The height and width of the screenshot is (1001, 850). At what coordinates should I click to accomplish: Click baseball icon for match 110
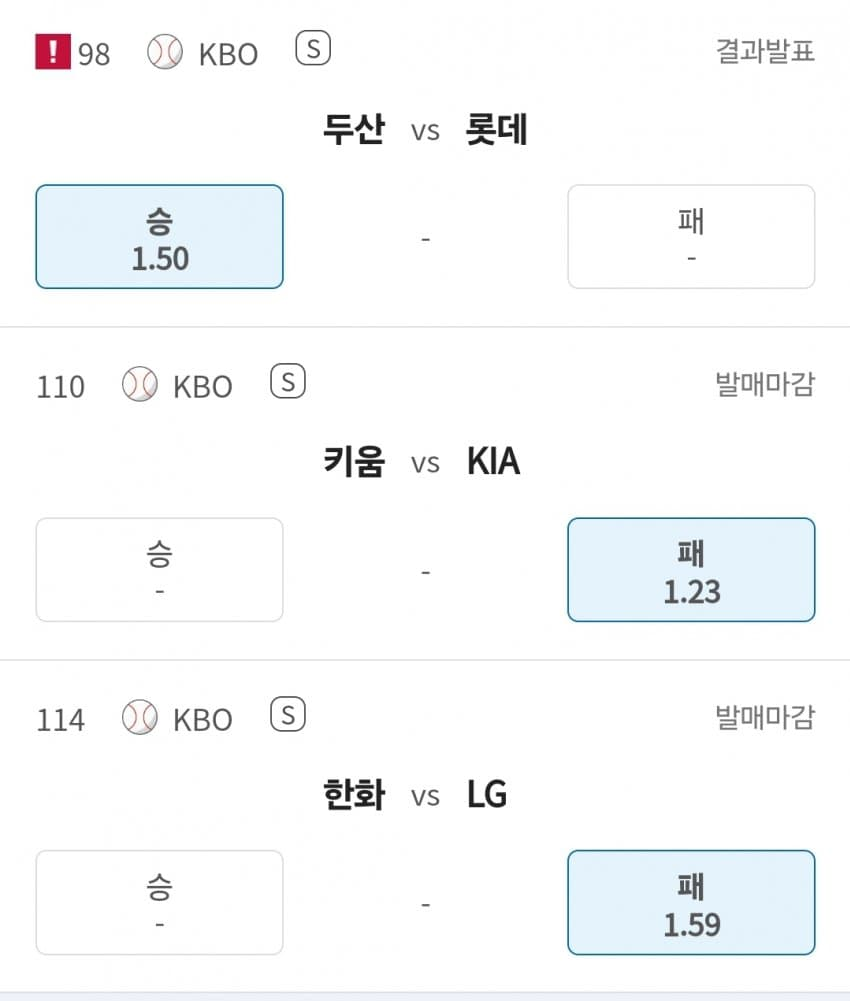[140, 385]
